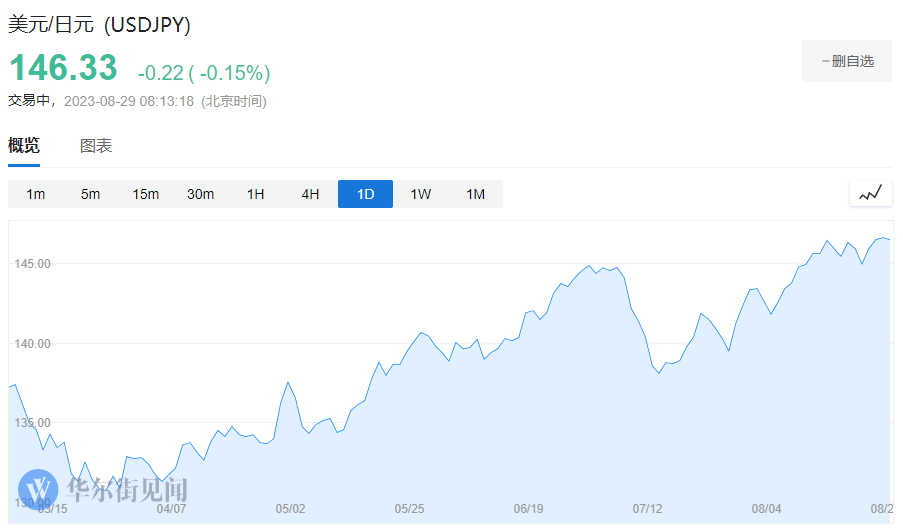Click the 06/19 date marker
Viewport: 903px width, 532px height.
(529, 509)
